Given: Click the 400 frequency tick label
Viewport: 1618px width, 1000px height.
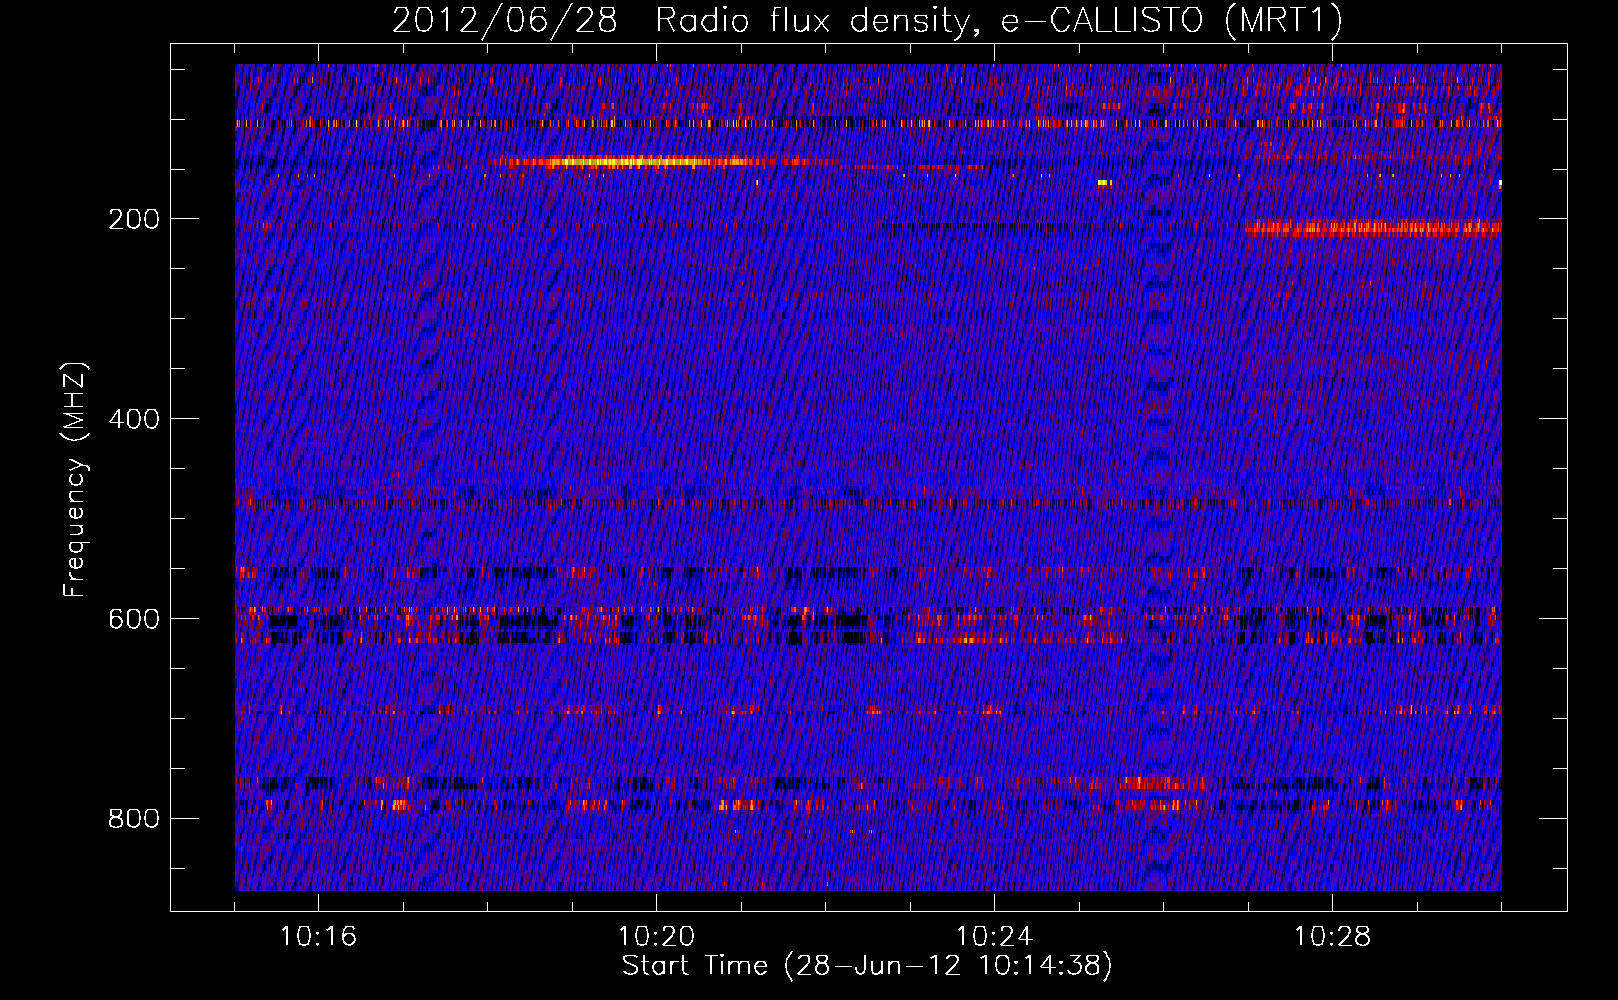Looking at the screenshot, I should pos(134,419).
